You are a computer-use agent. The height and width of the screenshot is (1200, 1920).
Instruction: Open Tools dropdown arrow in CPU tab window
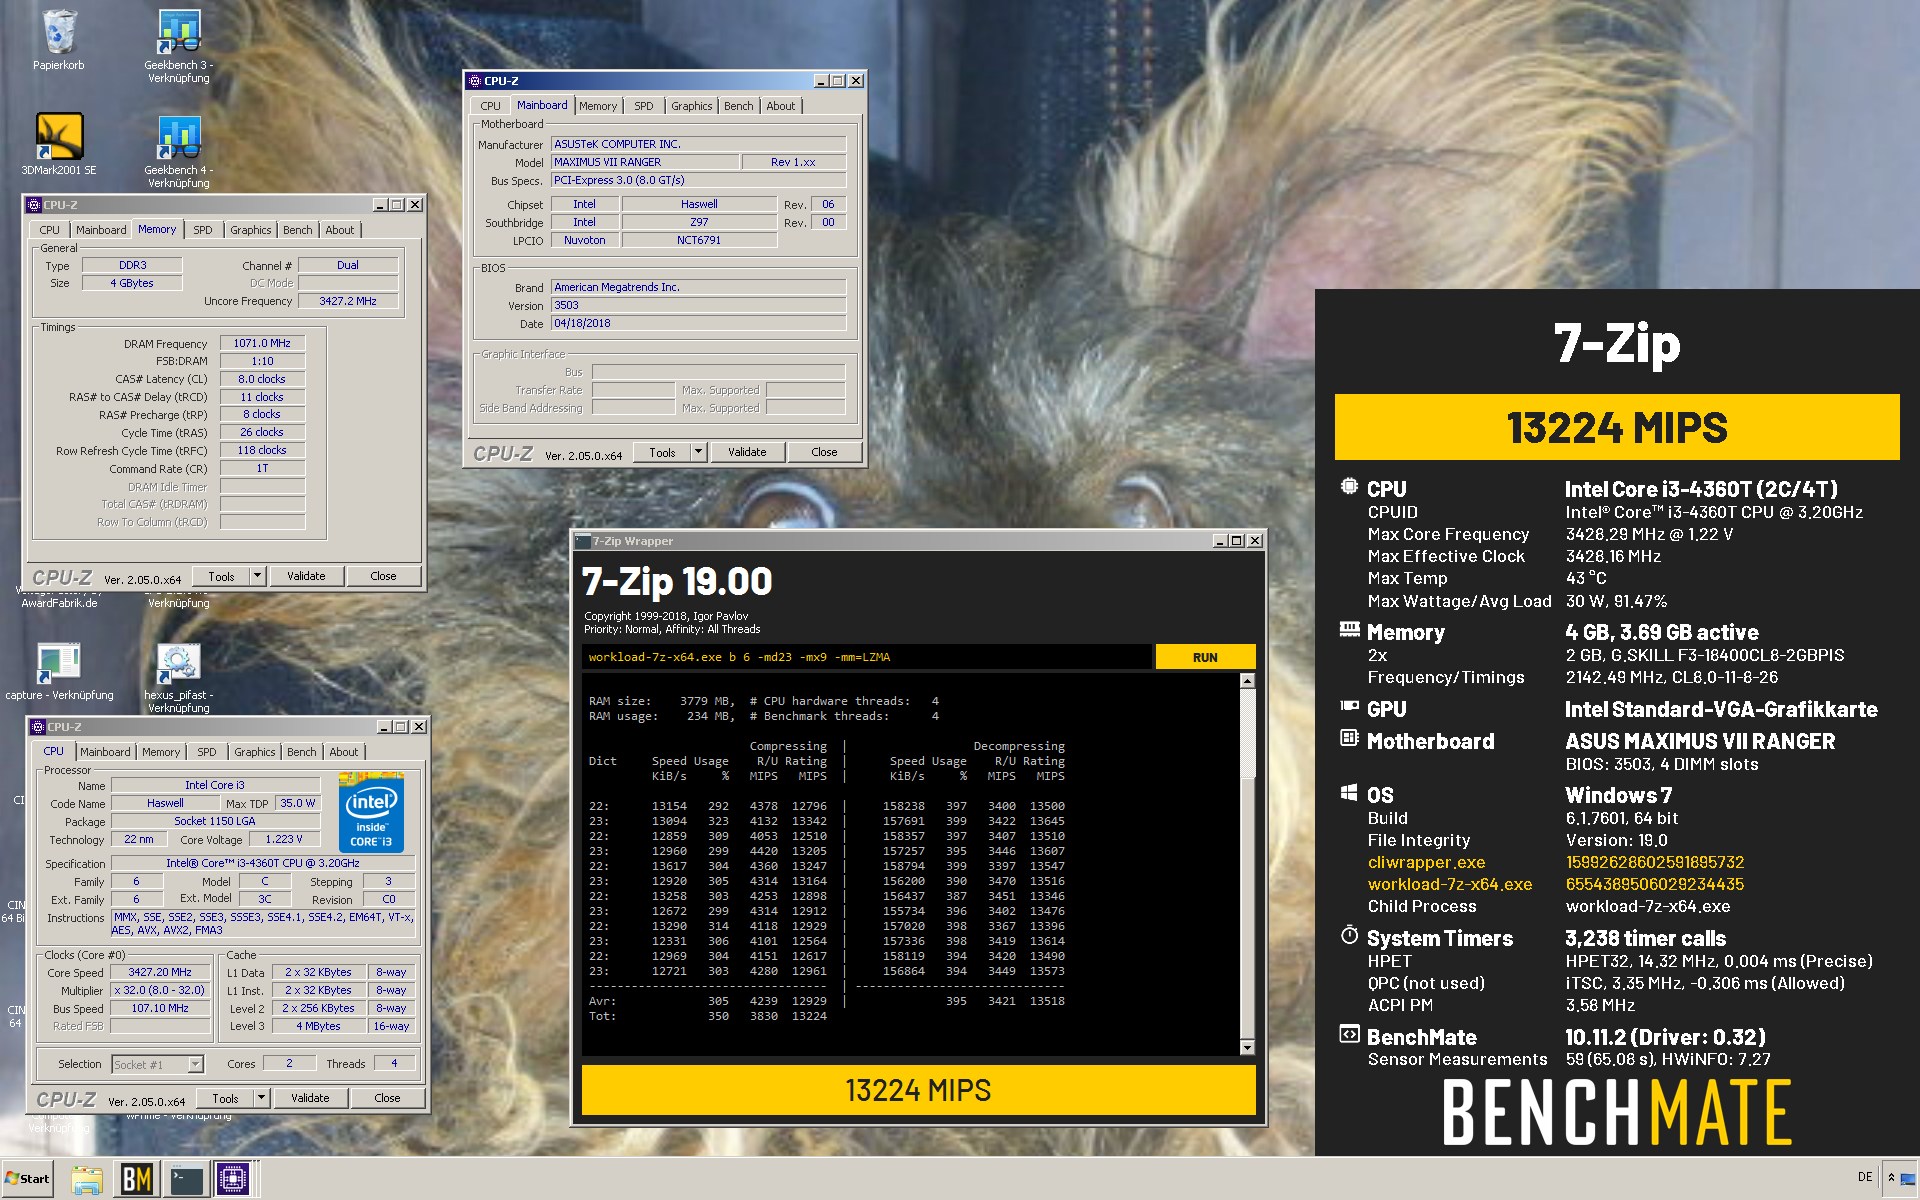click(261, 1098)
